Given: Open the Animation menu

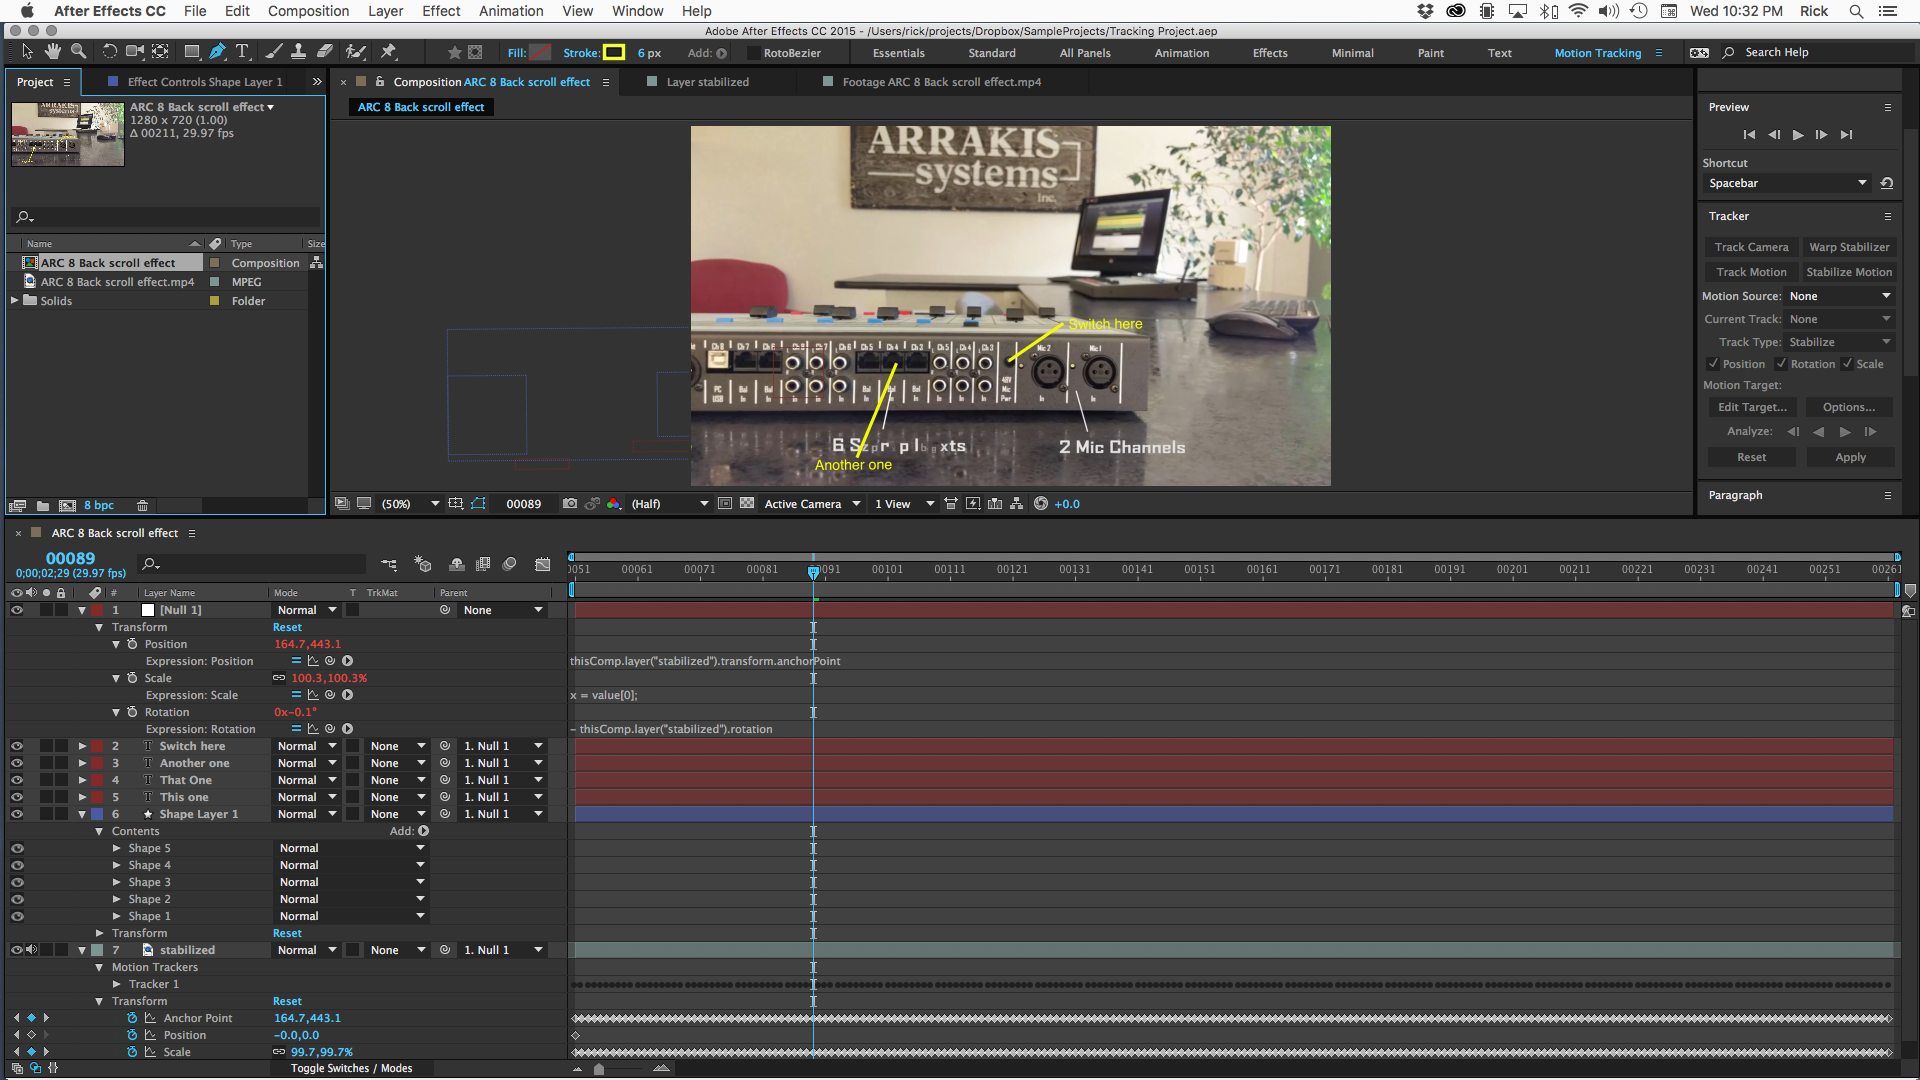Looking at the screenshot, I should click(x=511, y=11).
